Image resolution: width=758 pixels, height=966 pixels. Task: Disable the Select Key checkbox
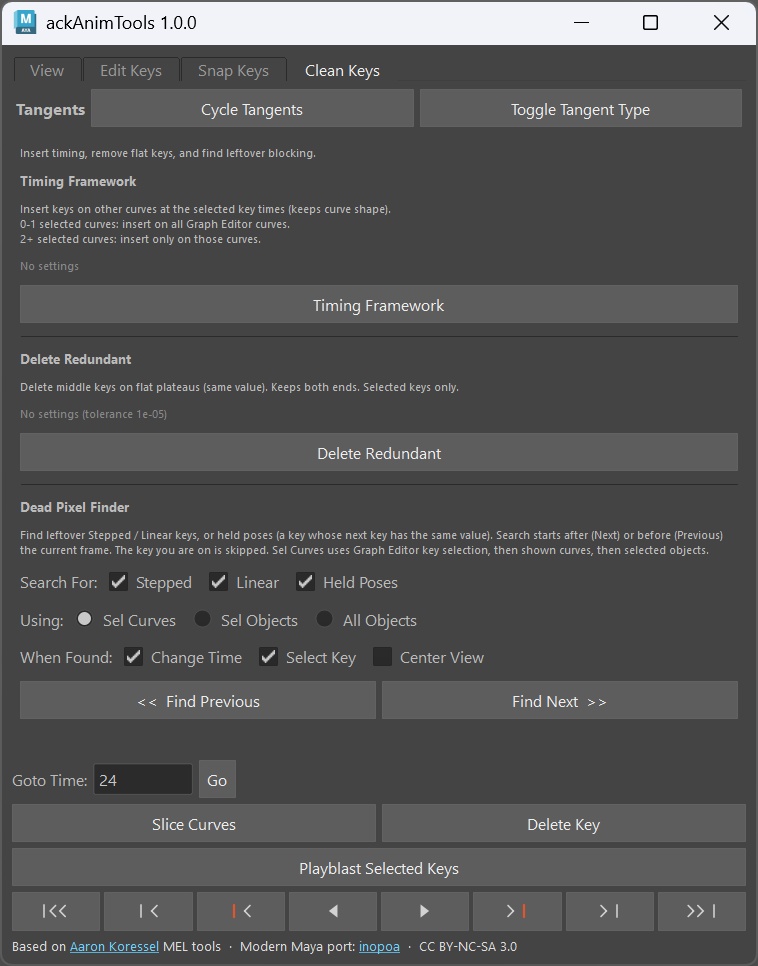(269, 657)
